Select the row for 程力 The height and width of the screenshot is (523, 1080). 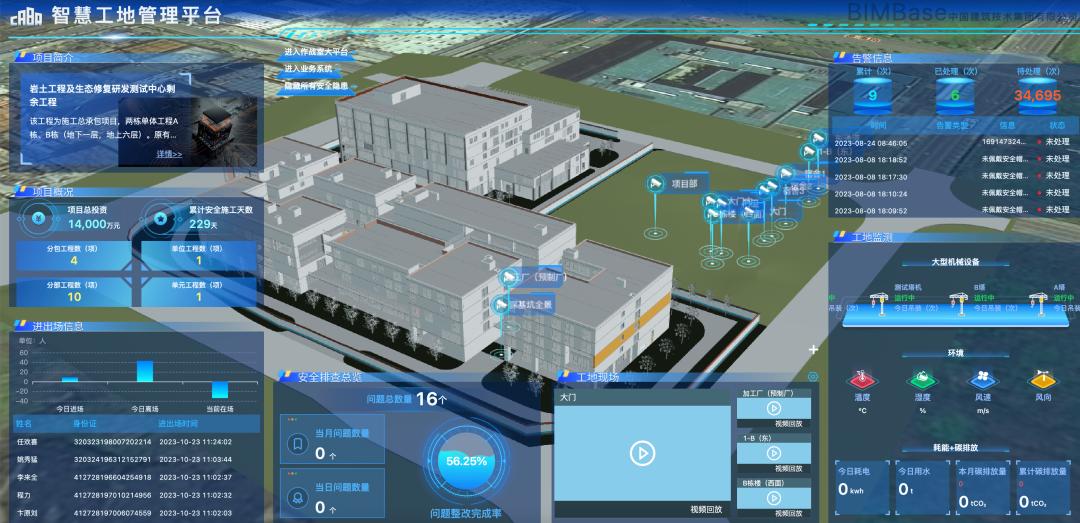[136, 495]
